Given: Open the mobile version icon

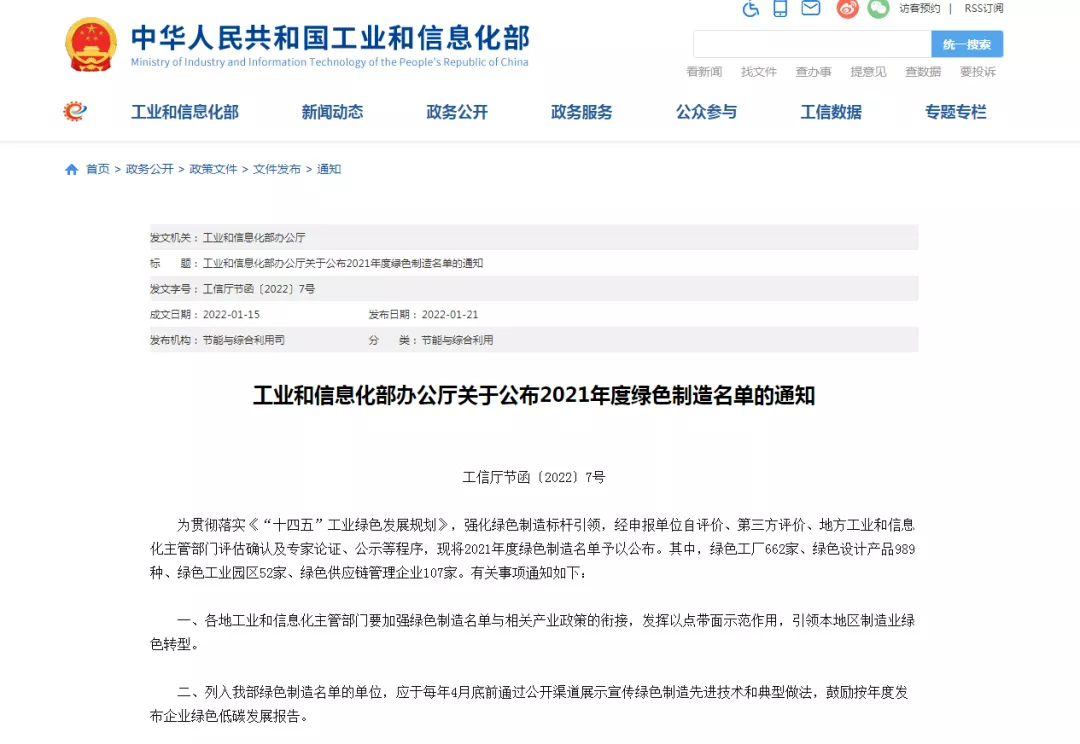Looking at the screenshot, I should (780, 8).
